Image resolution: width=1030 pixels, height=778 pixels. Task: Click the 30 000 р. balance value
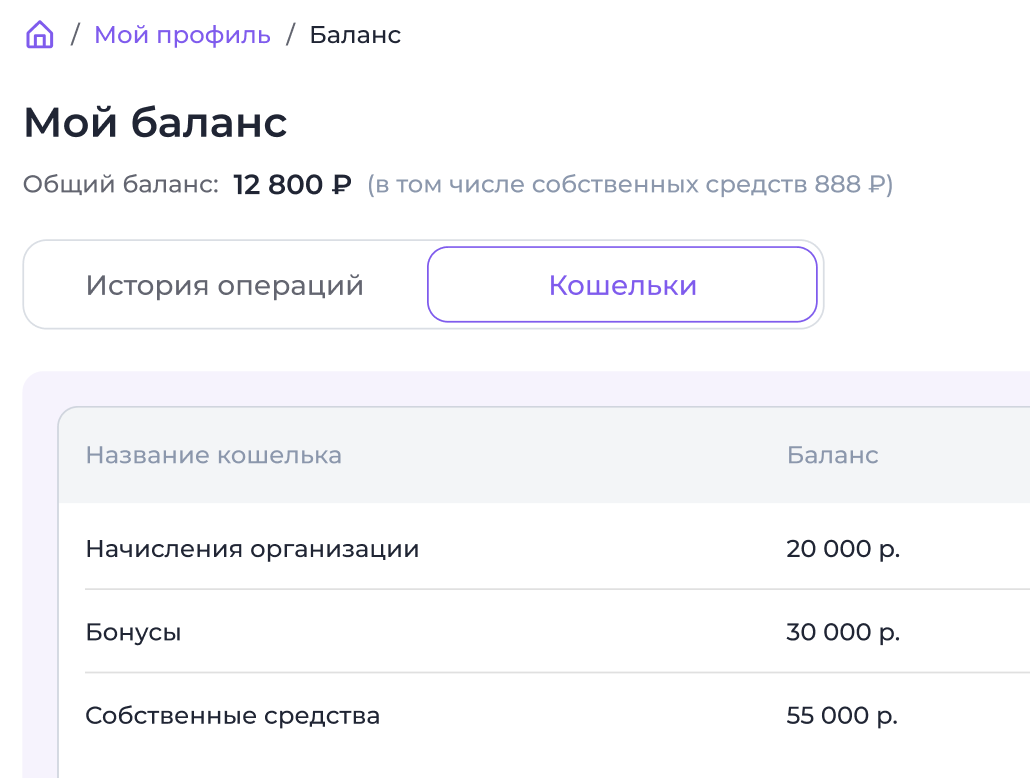click(843, 633)
